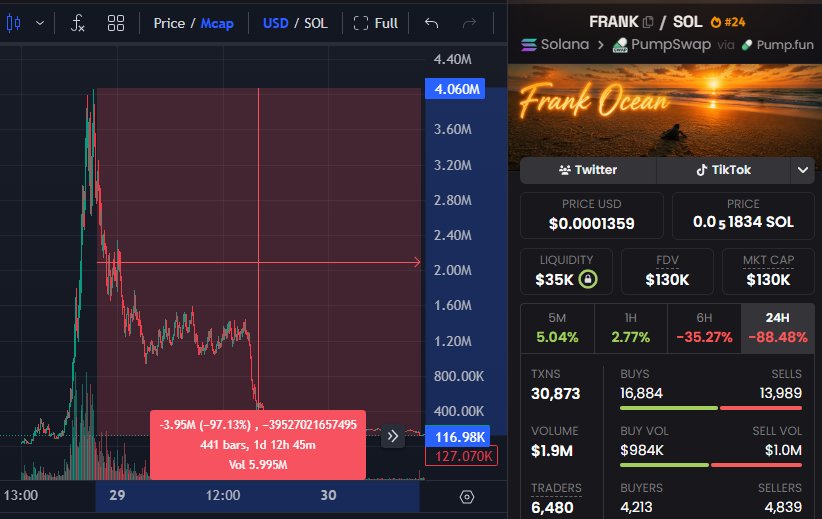Click the redo arrow icon

(469, 23)
